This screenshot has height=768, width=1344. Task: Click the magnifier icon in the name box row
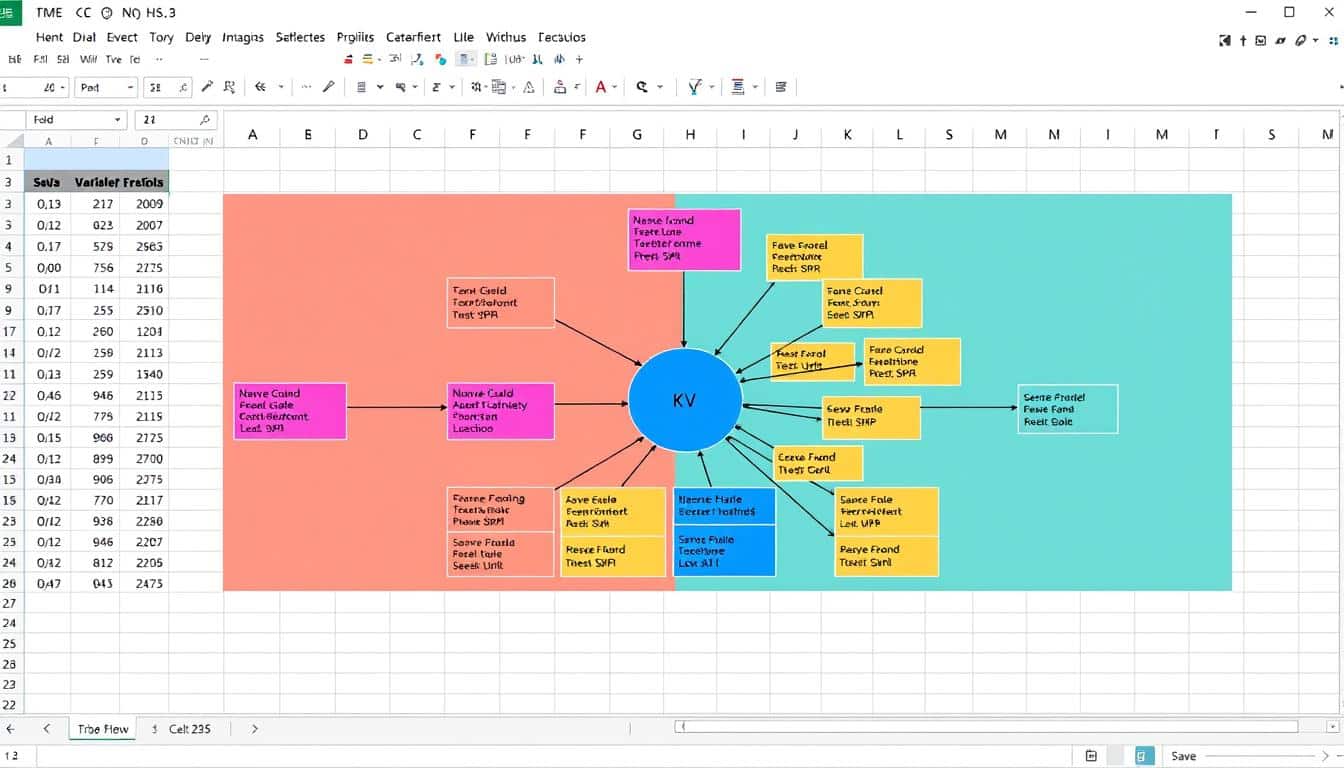coord(203,120)
